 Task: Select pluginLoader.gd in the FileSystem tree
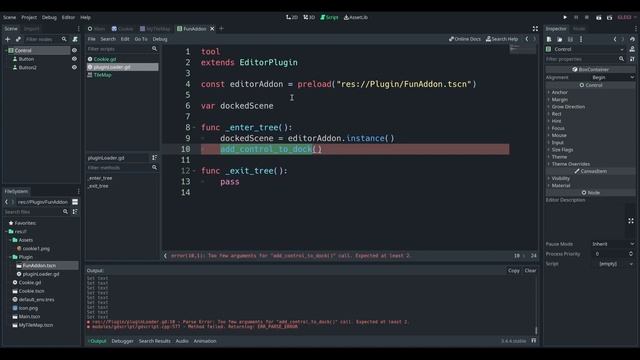point(41,274)
